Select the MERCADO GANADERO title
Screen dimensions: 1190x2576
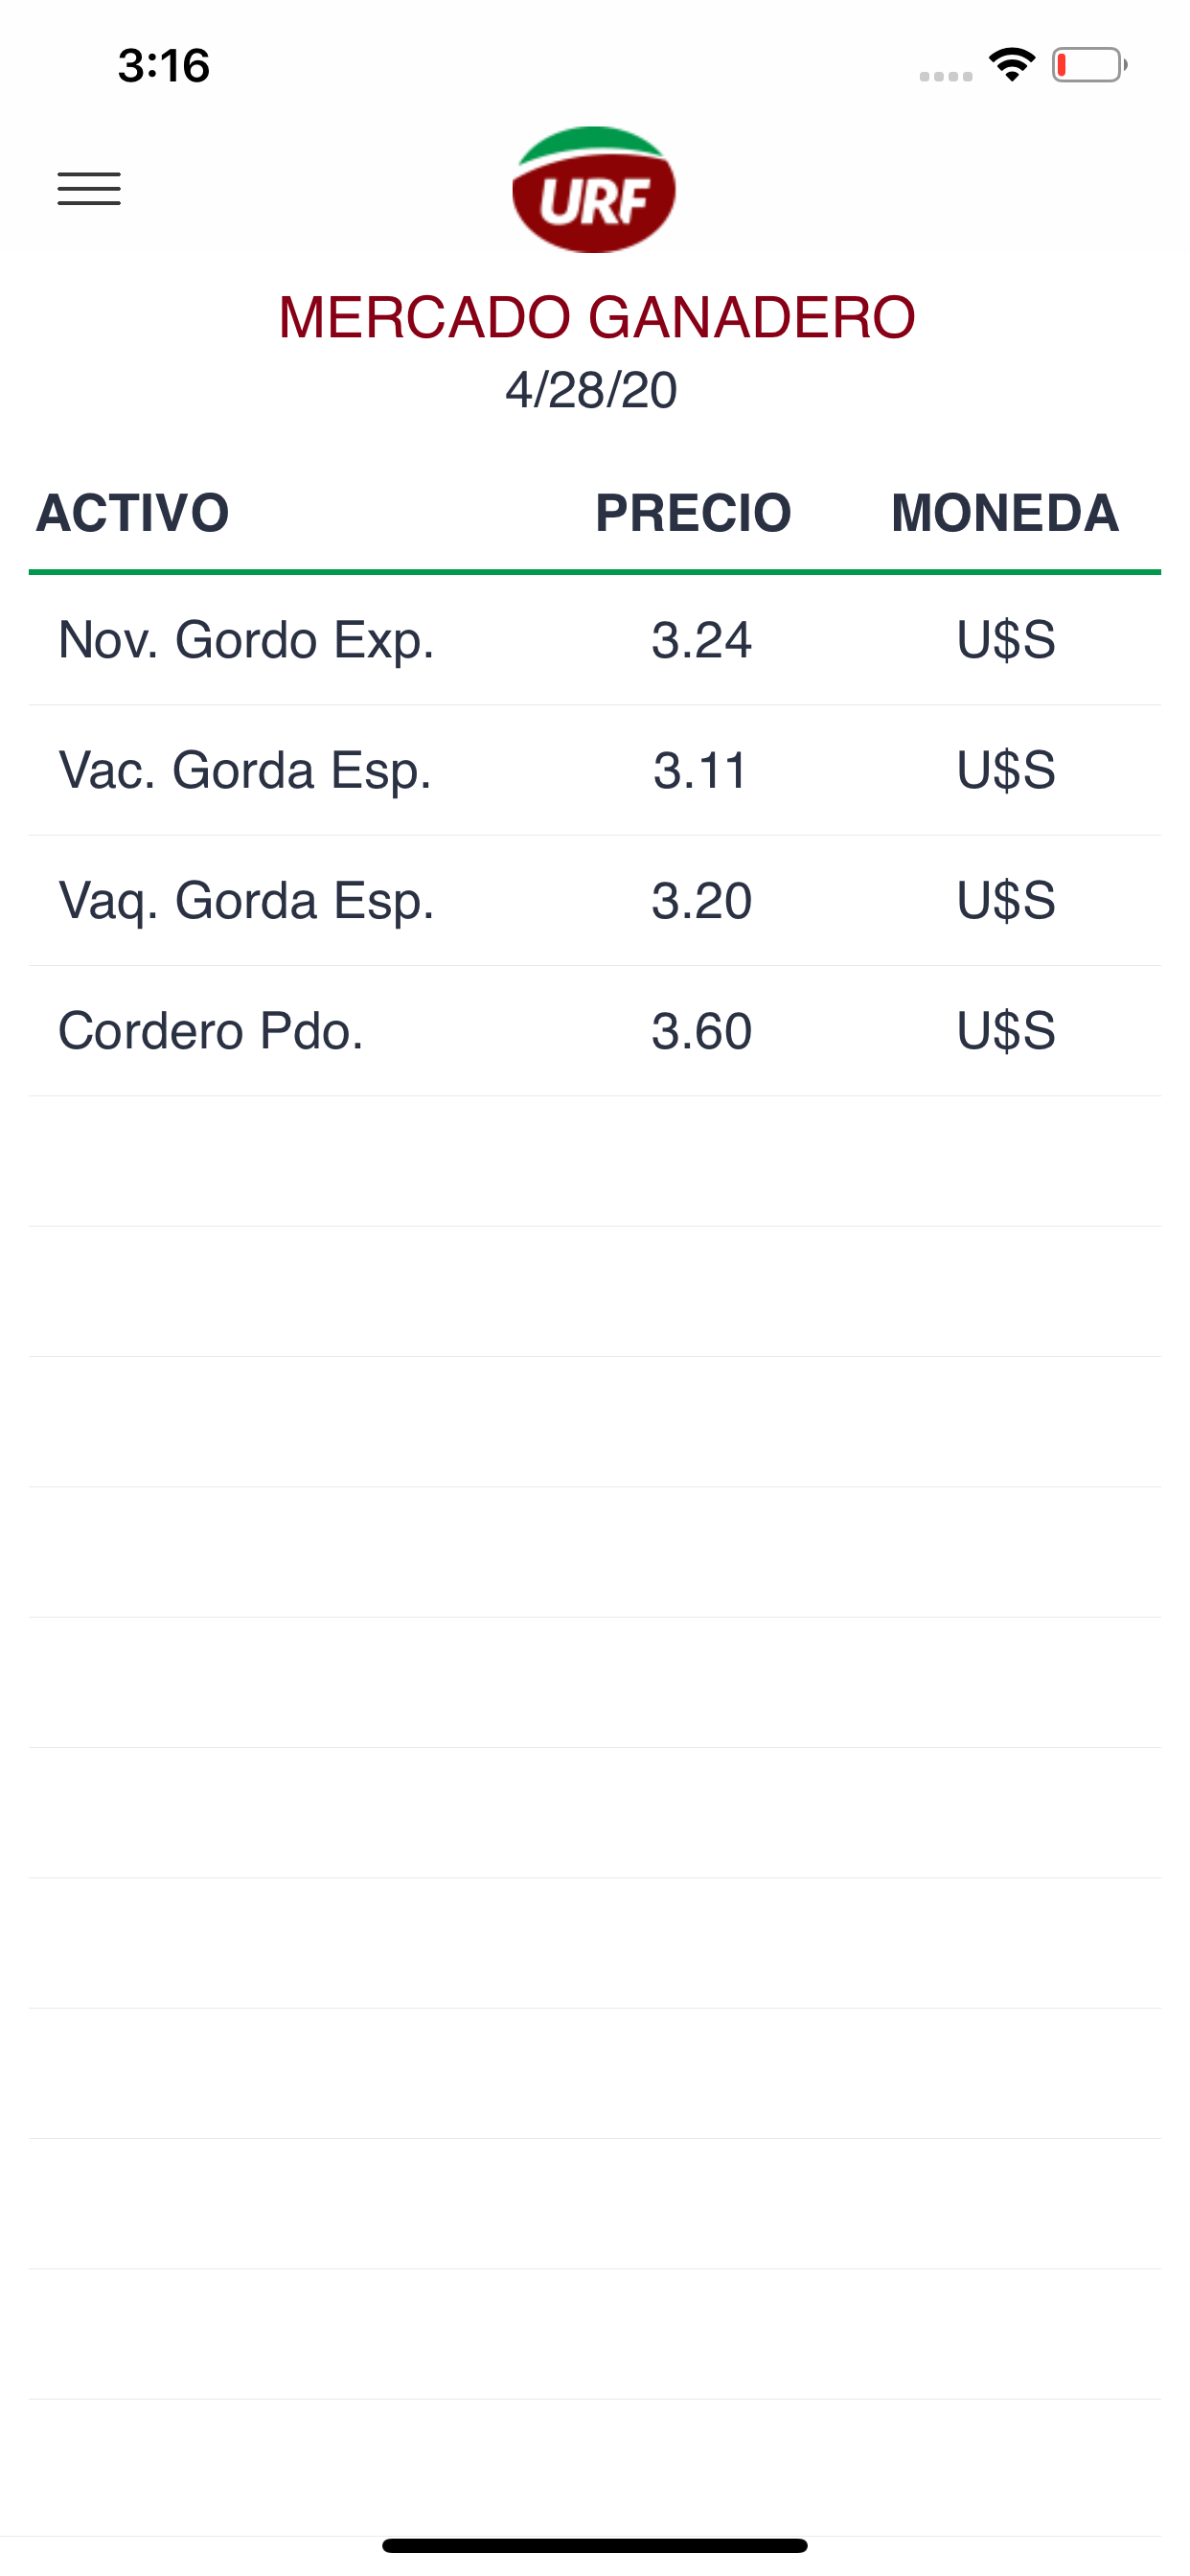pyautogui.click(x=597, y=318)
